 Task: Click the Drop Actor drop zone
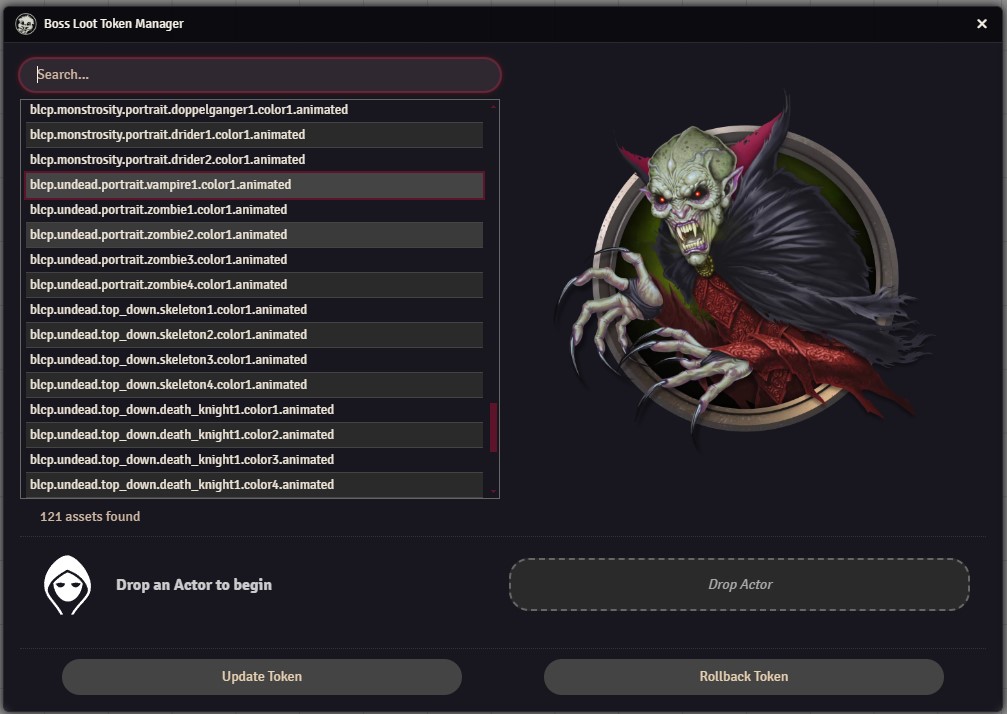pos(739,585)
